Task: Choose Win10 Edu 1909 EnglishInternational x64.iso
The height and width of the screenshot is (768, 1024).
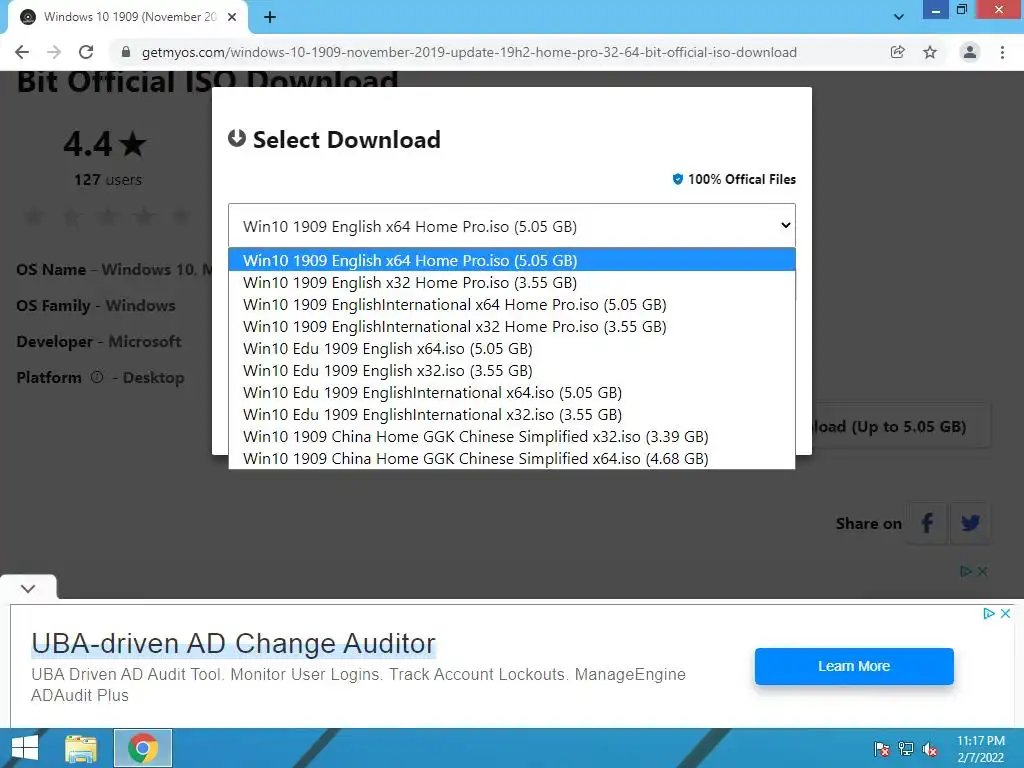Action: 512,392
